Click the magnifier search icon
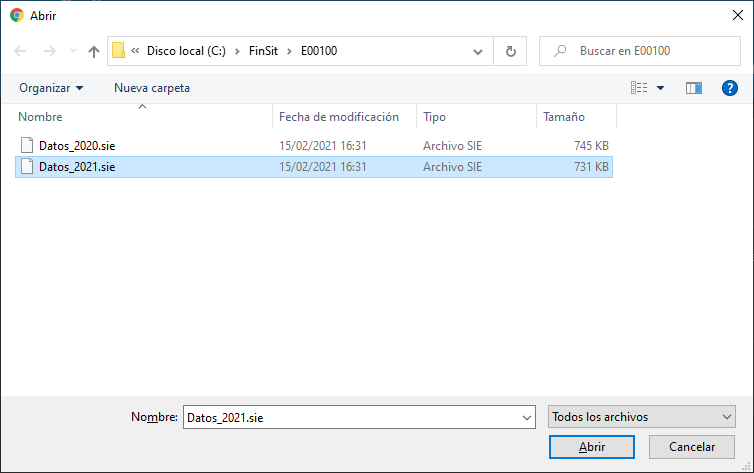Viewport: 754px width, 473px height. (x=560, y=51)
